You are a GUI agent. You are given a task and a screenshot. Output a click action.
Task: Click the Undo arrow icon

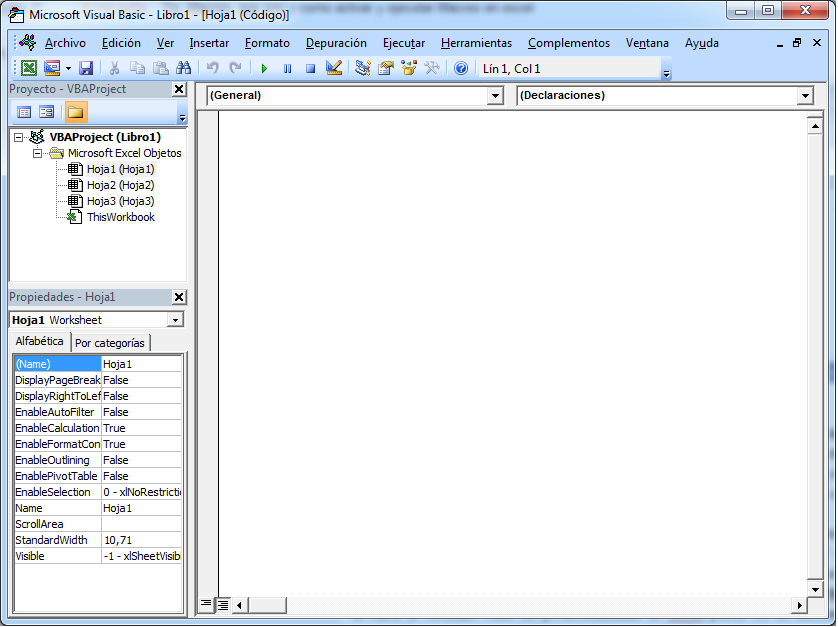(x=213, y=68)
